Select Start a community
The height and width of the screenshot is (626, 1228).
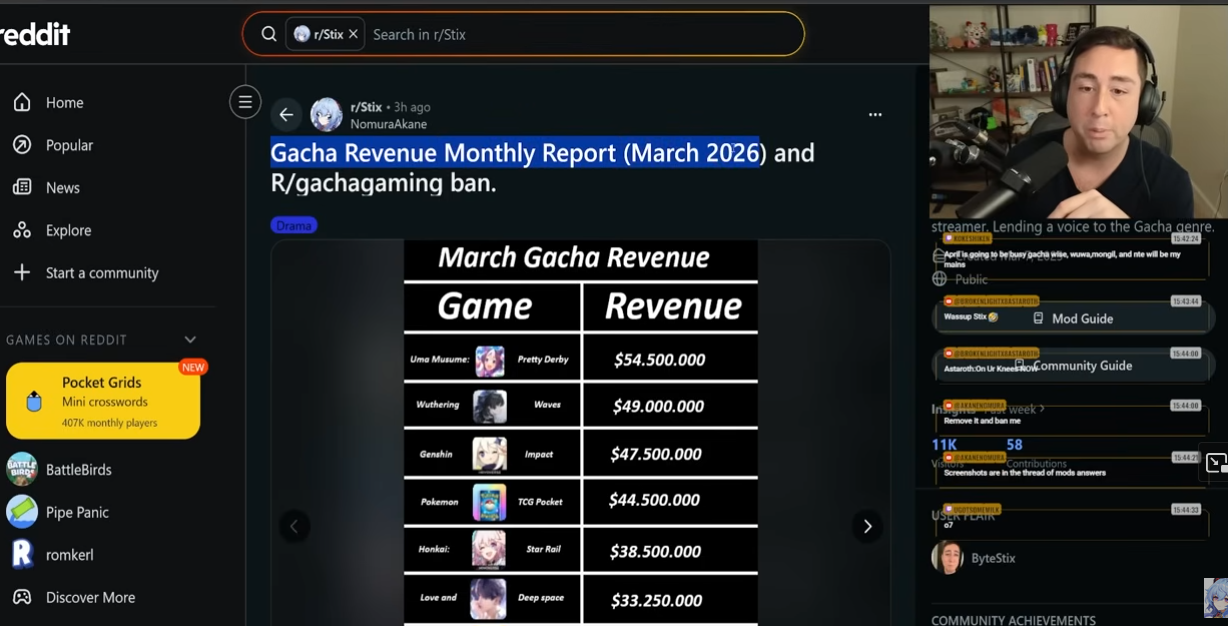tap(102, 273)
